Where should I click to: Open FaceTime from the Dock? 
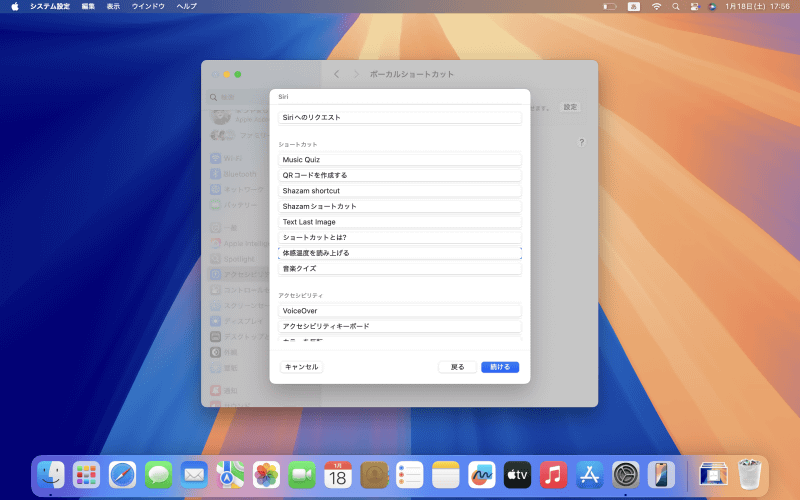(302, 475)
